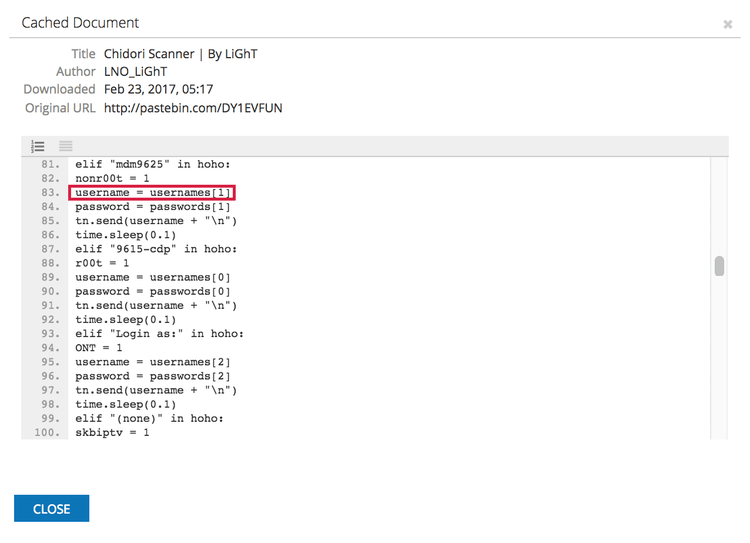The image size is (750, 543).
Task: Select the 'elif "mdm9625" in hoho:' line
Action: [x=152, y=164]
